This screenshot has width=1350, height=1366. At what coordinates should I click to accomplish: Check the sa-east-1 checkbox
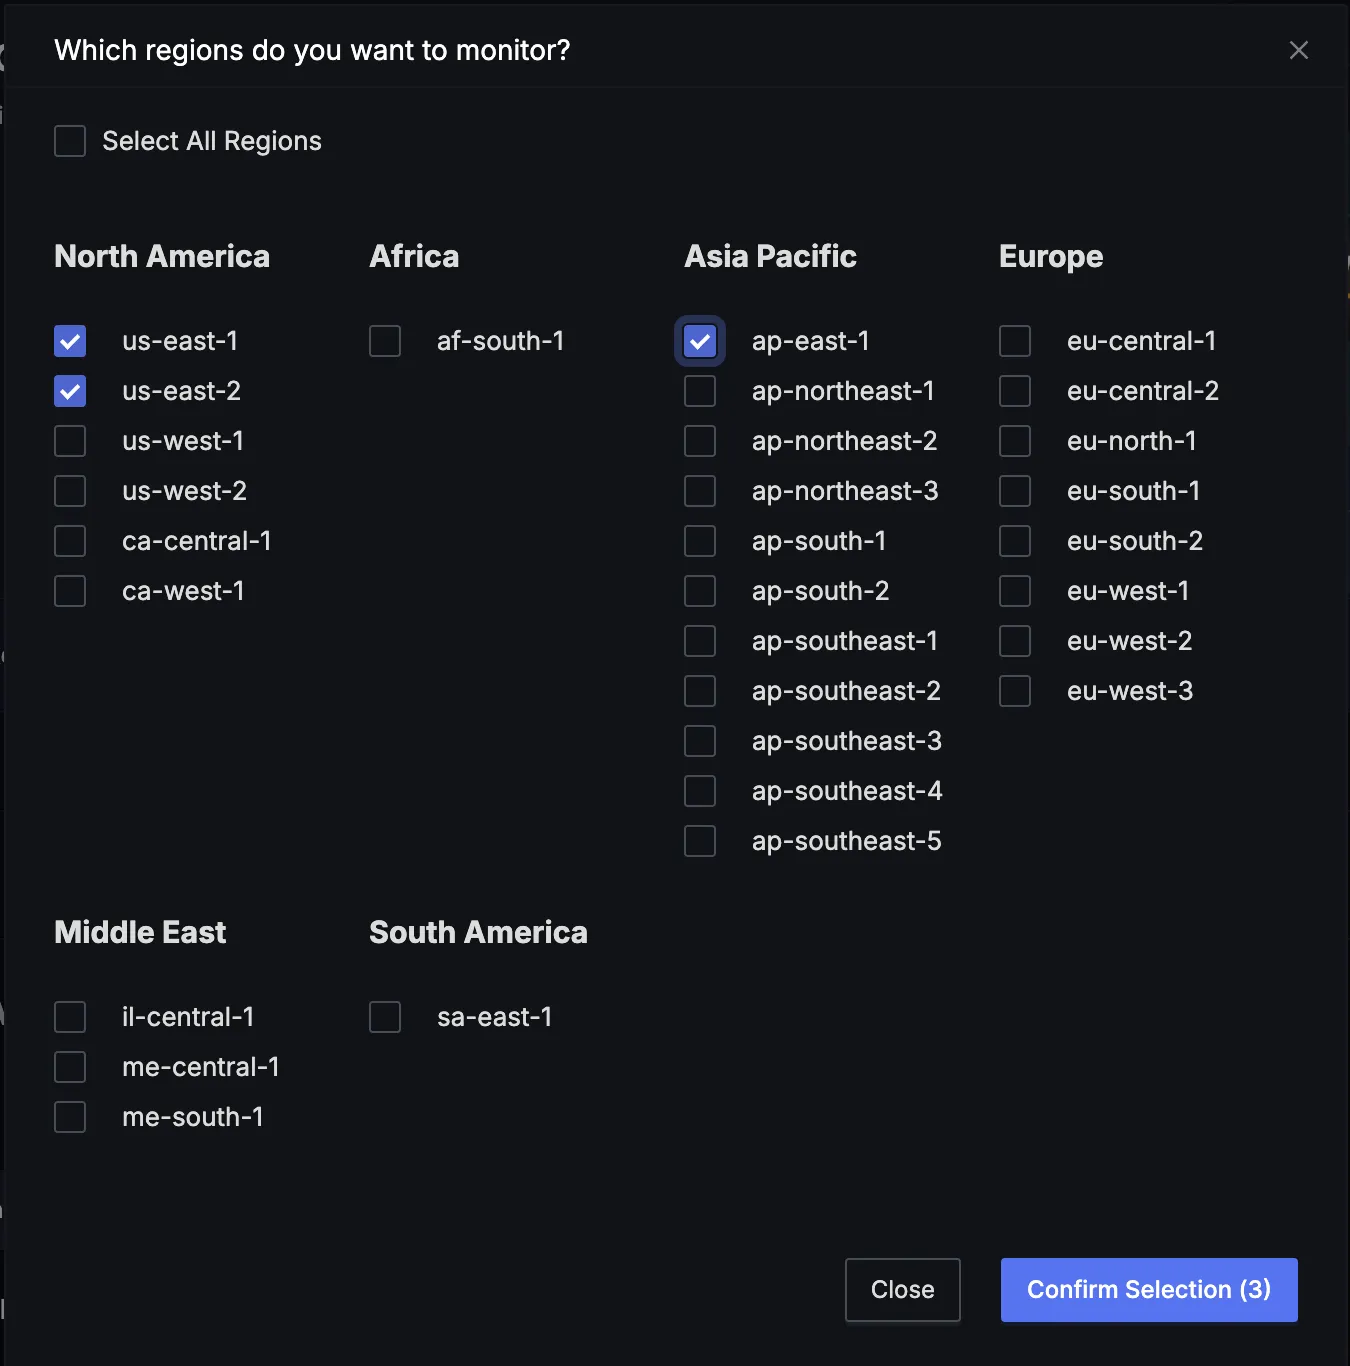(385, 1017)
